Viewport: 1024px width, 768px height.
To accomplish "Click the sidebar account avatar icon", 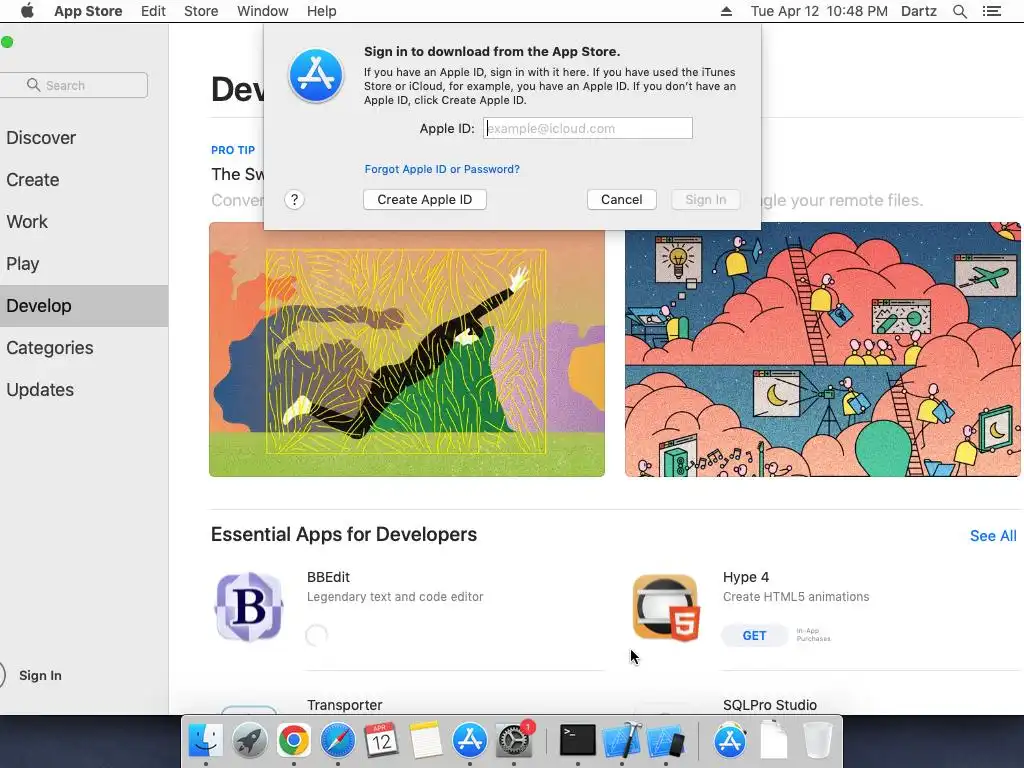I will [x=1, y=675].
